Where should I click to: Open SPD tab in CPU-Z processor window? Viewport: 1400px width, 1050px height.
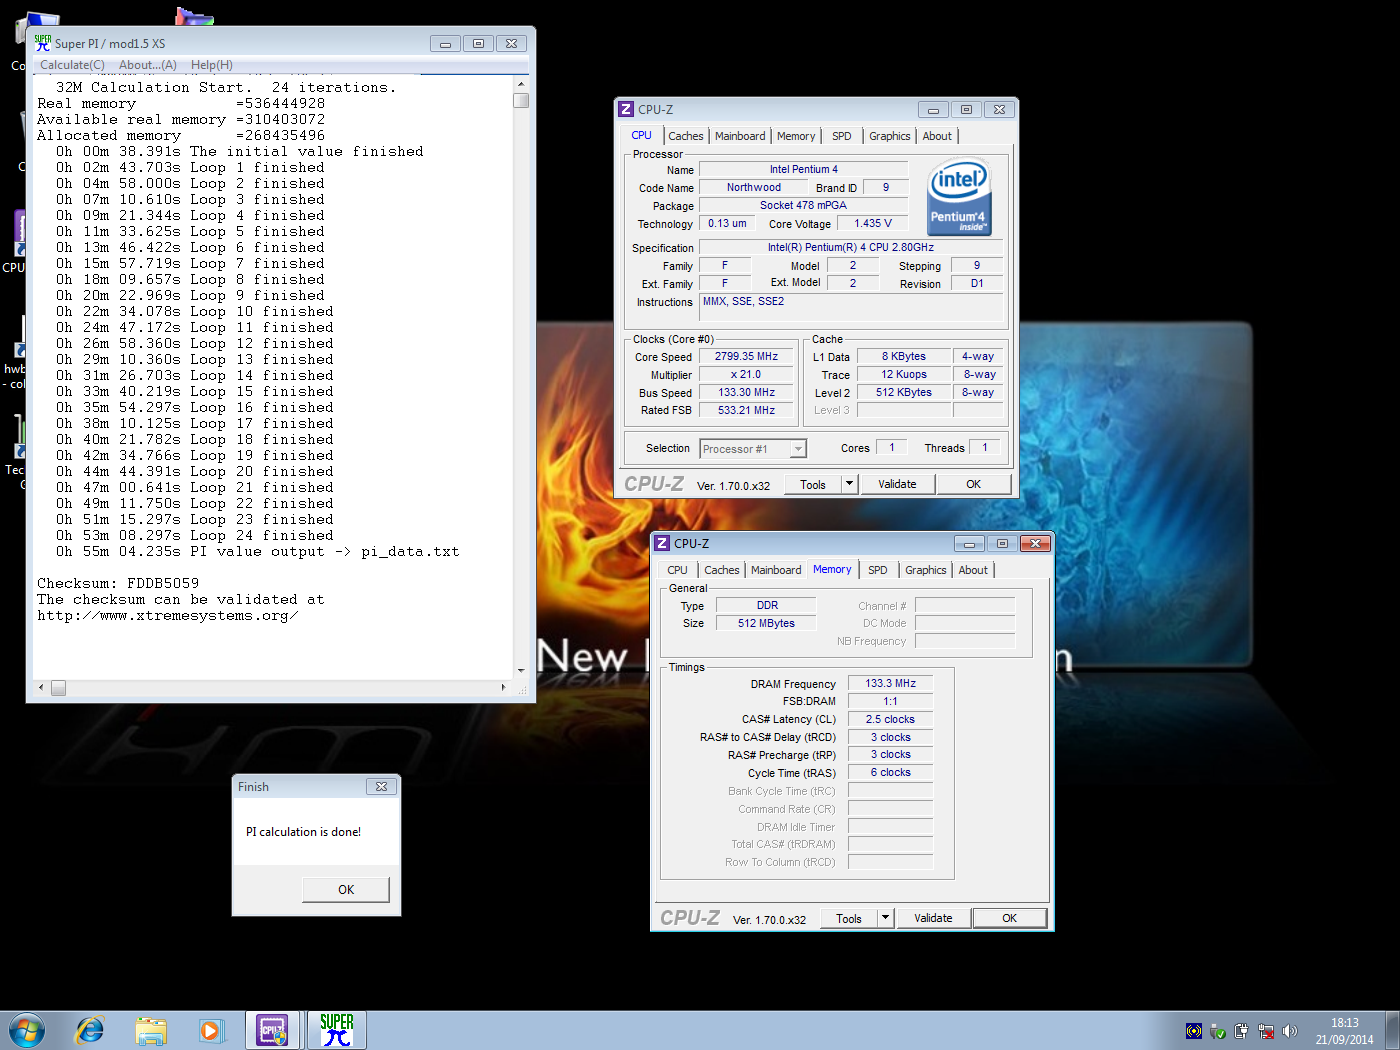[842, 136]
